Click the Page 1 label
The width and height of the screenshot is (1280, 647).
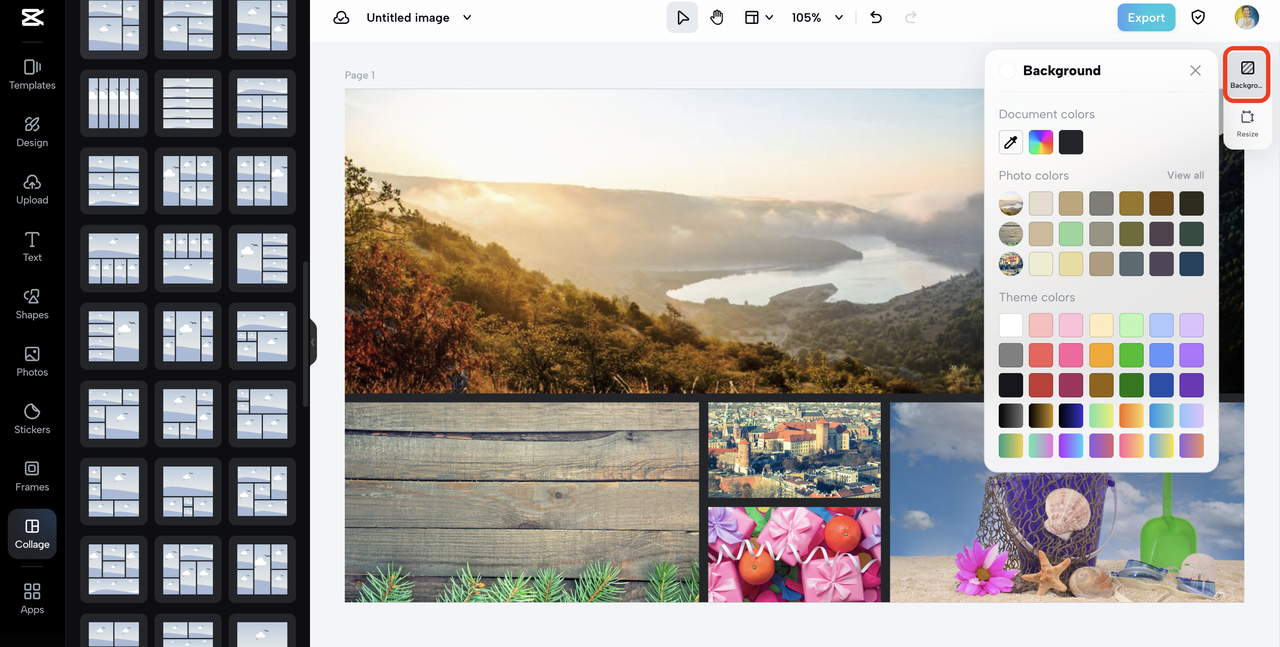tap(360, 75)
